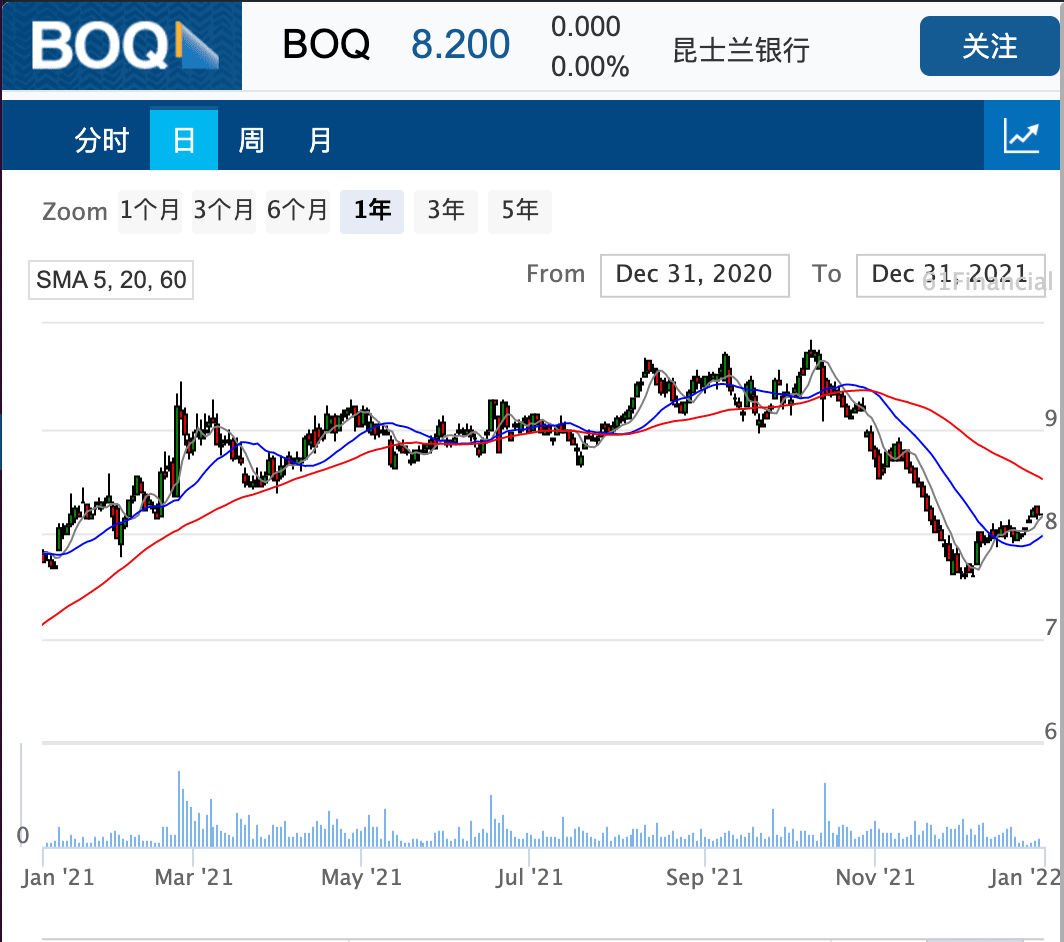1064x942 pixels.
Task: Follow the stock with 关注 button
Action: (x=989, y=46)
